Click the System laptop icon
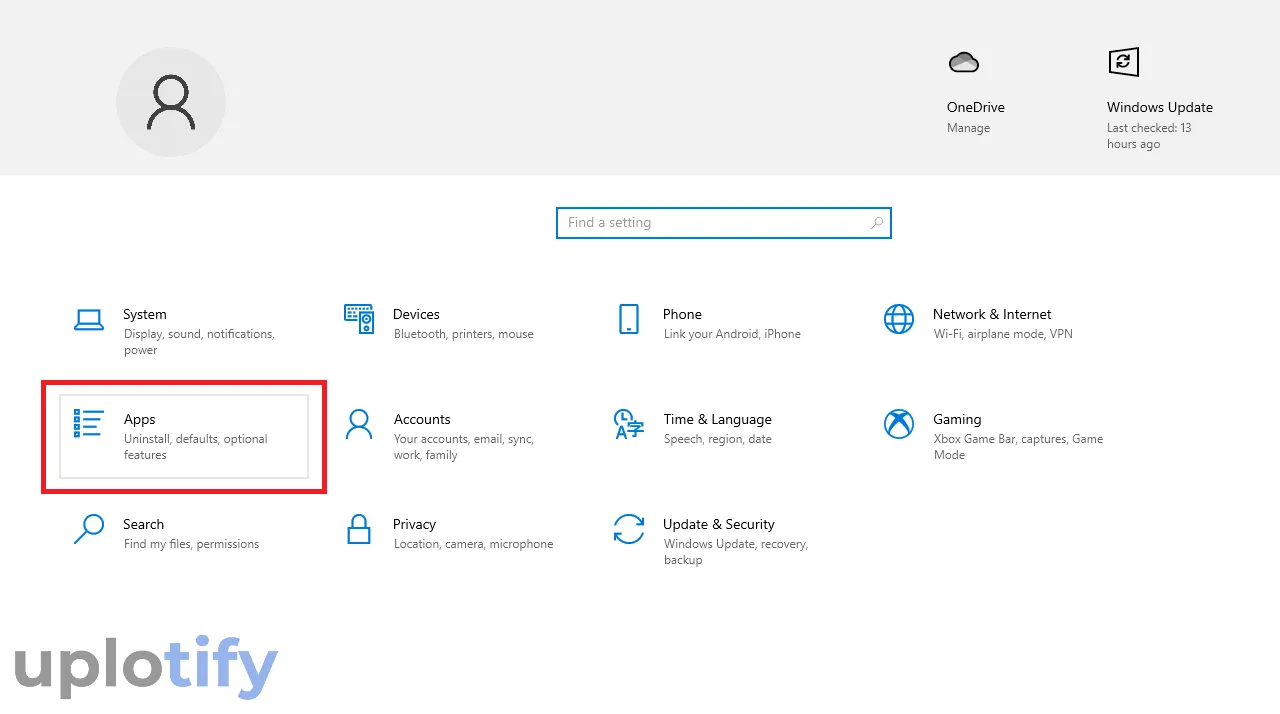1280x714 pixels. (89, 320)
